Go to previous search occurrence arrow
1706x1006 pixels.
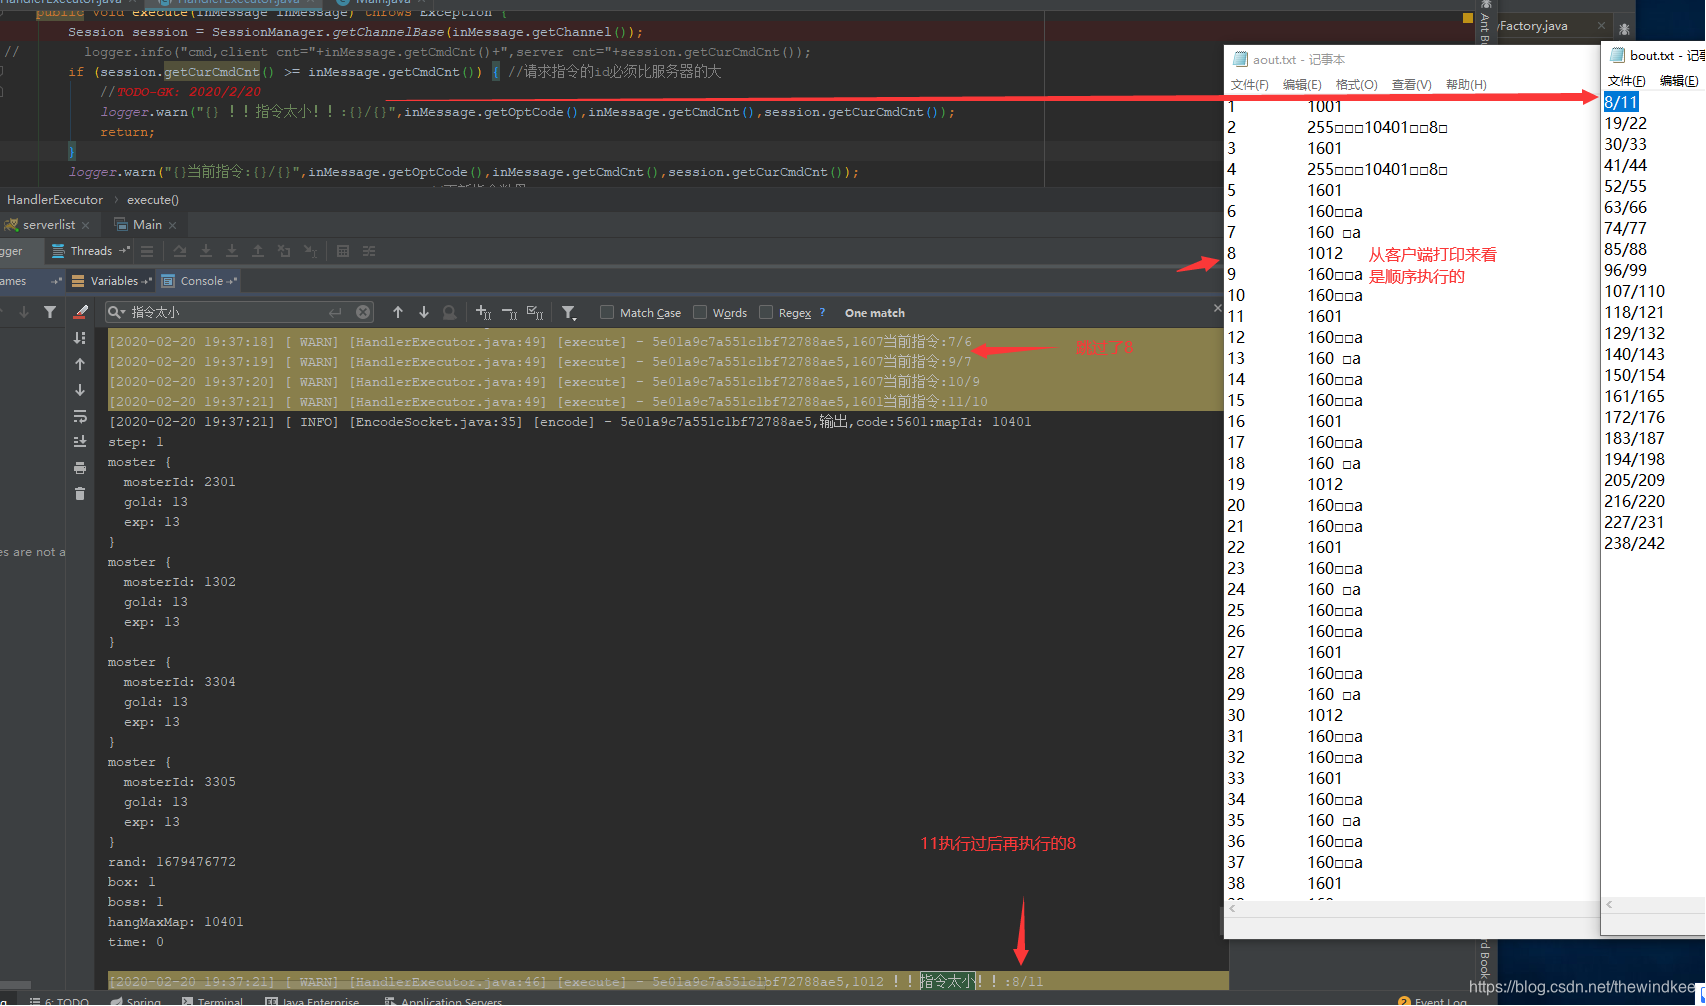tap(398, 312)
